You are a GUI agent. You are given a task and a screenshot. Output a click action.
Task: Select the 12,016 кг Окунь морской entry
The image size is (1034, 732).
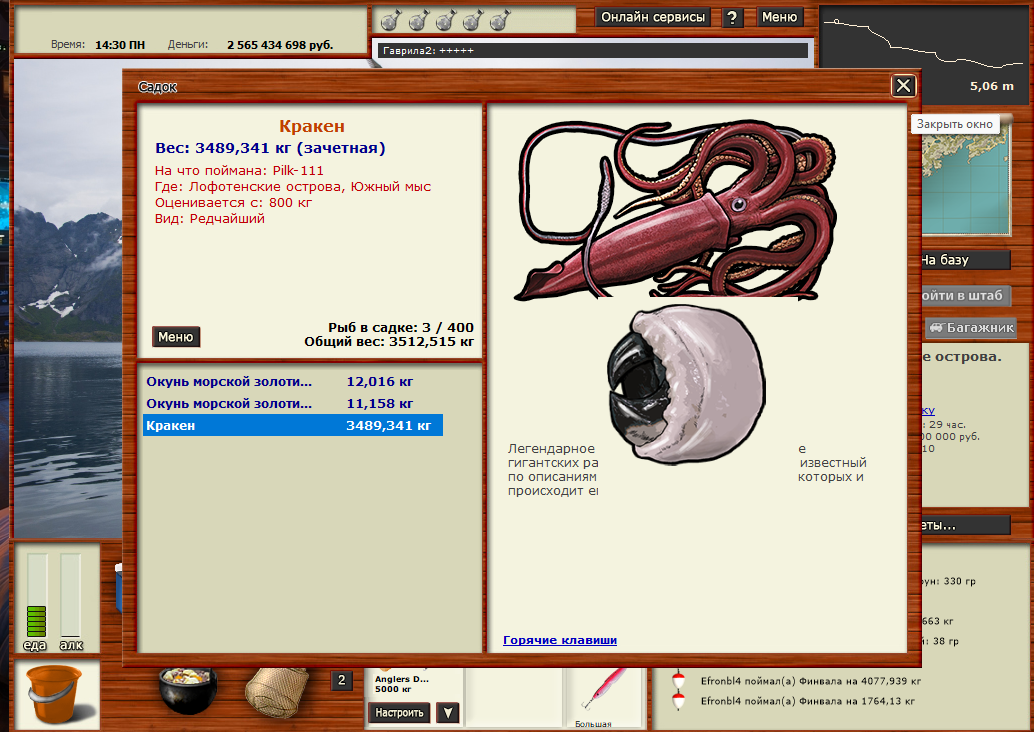pyautogui.click(x=293, y=381)
